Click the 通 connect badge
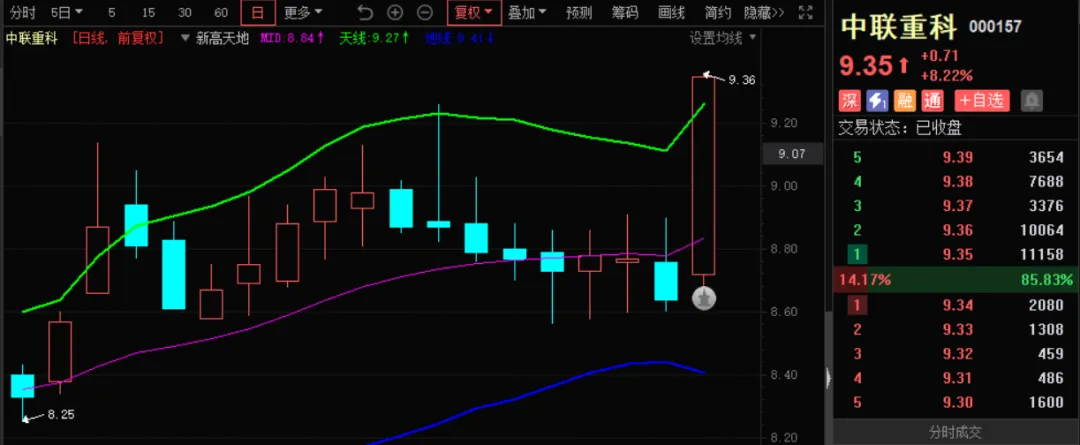The image size is (1080, 445). click(932, 101)
